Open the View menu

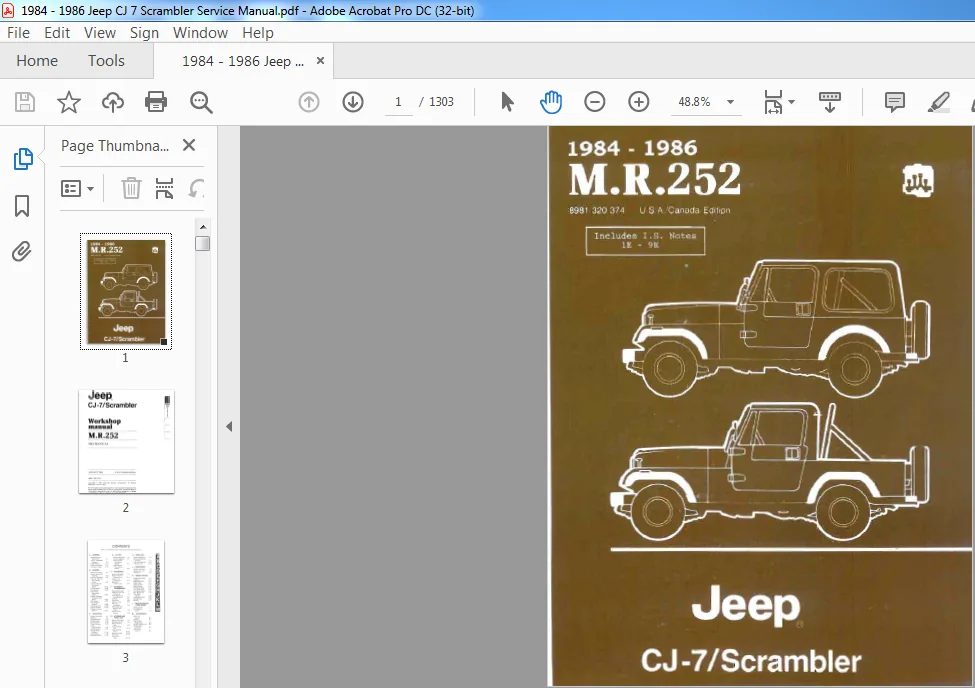pyautogui.click(x=99, y=33)
